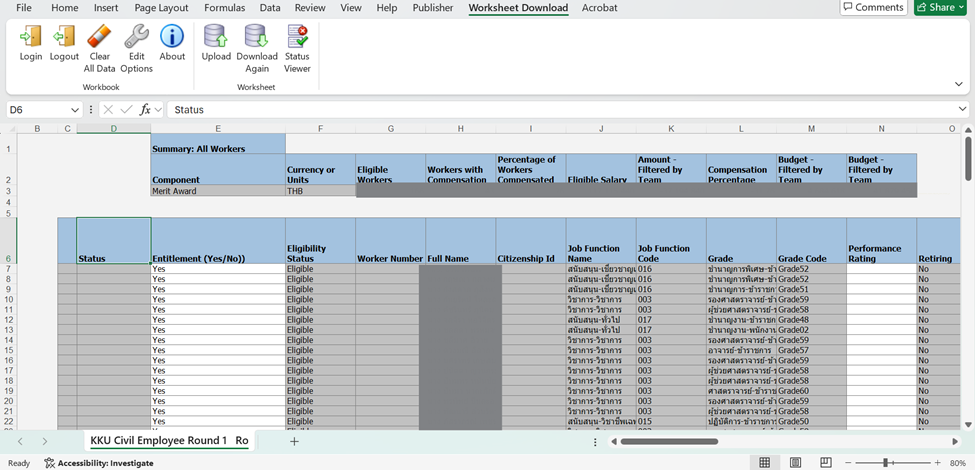Click the Comments button
This screenshot has height=470, width=975.
click(872, 8)
